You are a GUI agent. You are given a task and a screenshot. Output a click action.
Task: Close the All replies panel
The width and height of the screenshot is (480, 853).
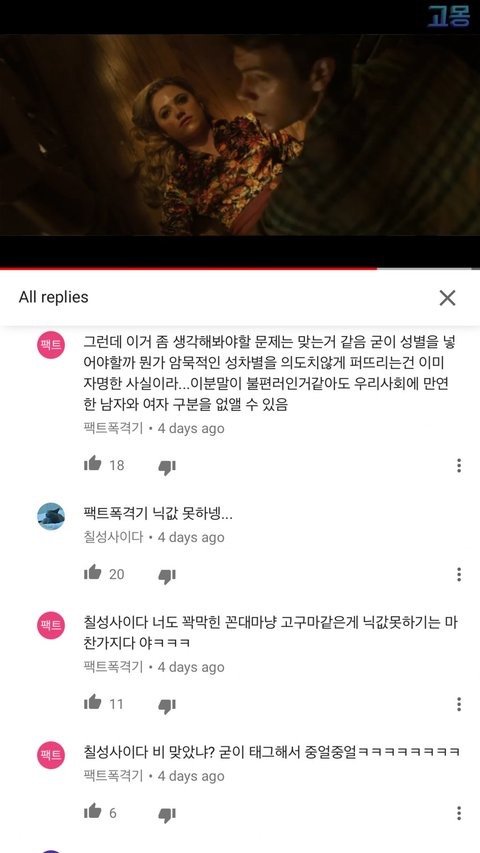[x=447, y=298]
